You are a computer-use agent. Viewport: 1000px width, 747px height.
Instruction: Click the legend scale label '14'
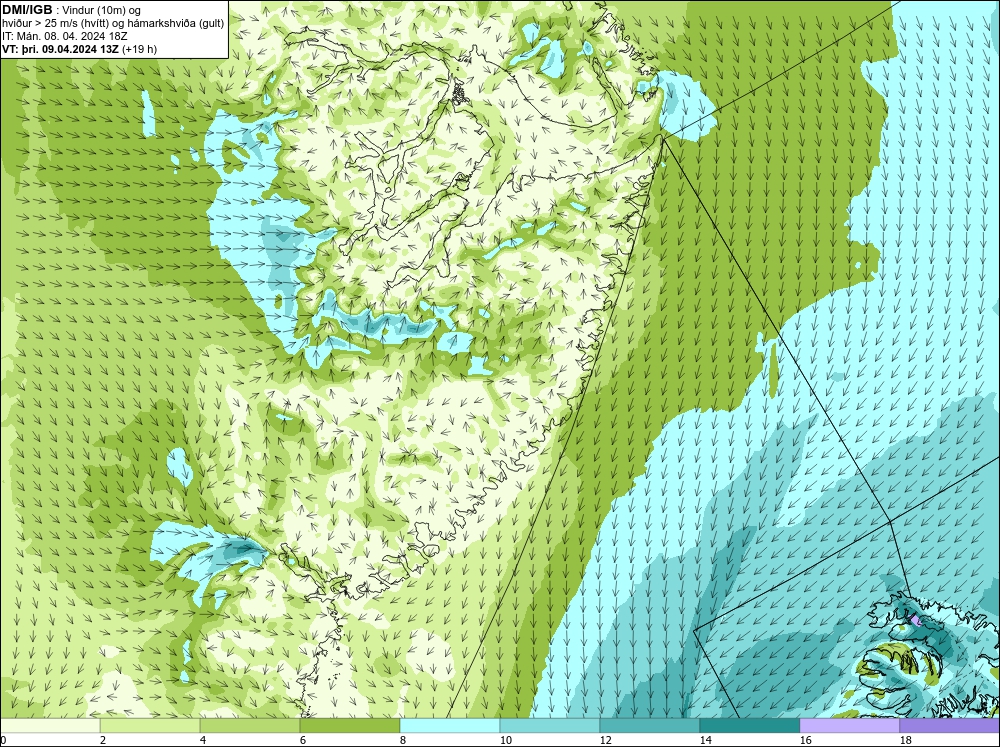(x=705, y=740)
